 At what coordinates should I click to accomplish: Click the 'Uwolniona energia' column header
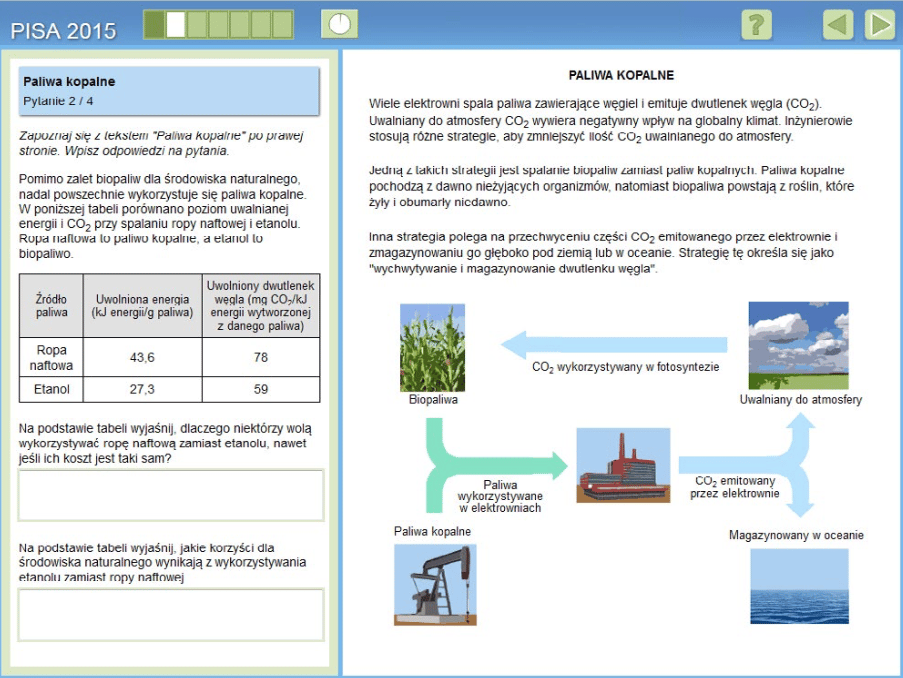pyautogui.click(x=142, y=306)
